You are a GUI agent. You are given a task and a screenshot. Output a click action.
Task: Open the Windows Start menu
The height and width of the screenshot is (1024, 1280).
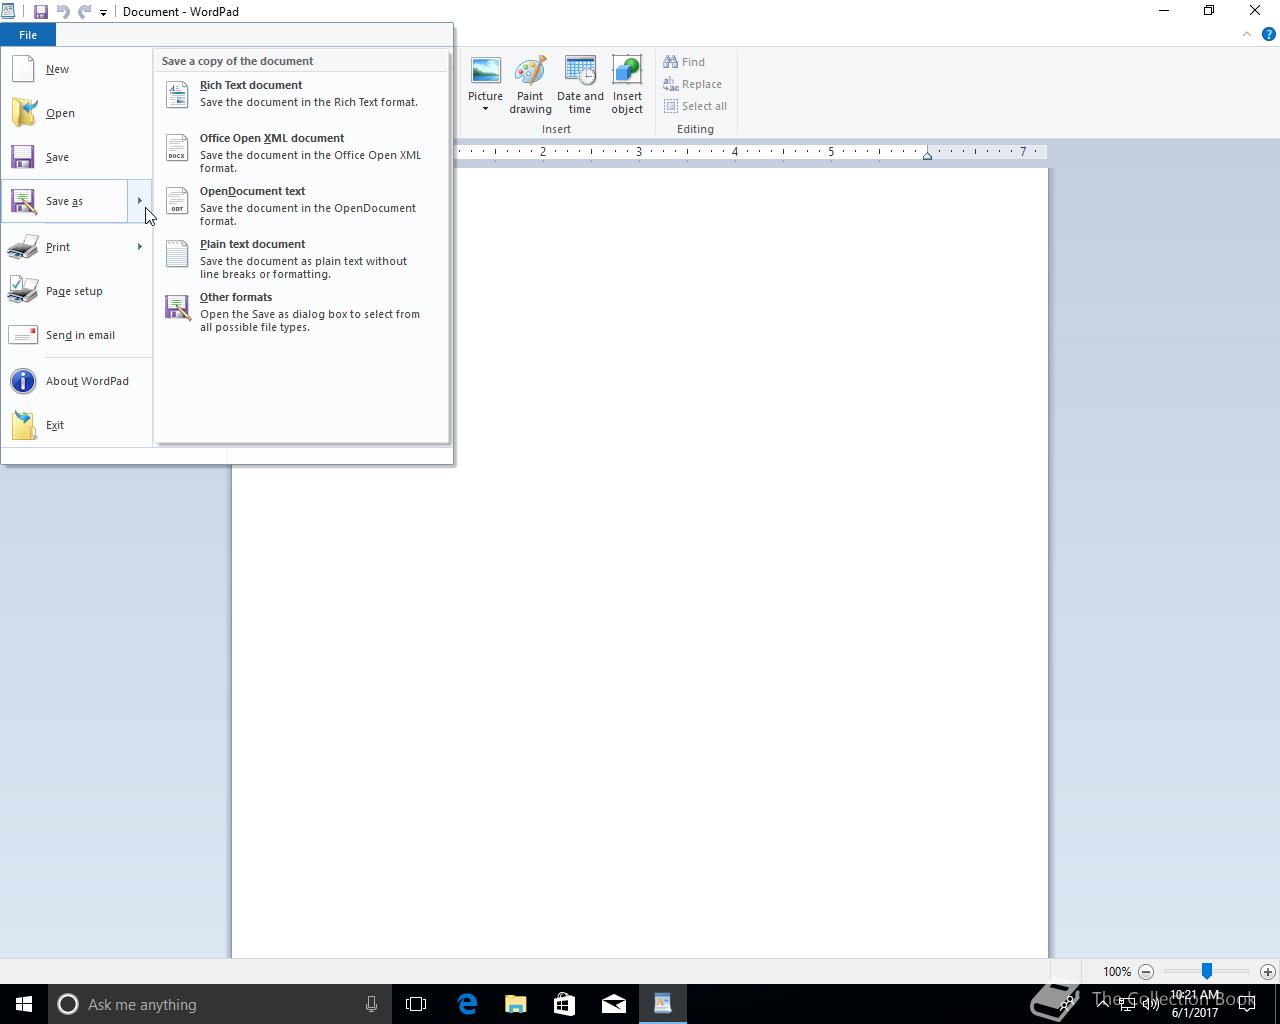click(x=24, y=1004)
